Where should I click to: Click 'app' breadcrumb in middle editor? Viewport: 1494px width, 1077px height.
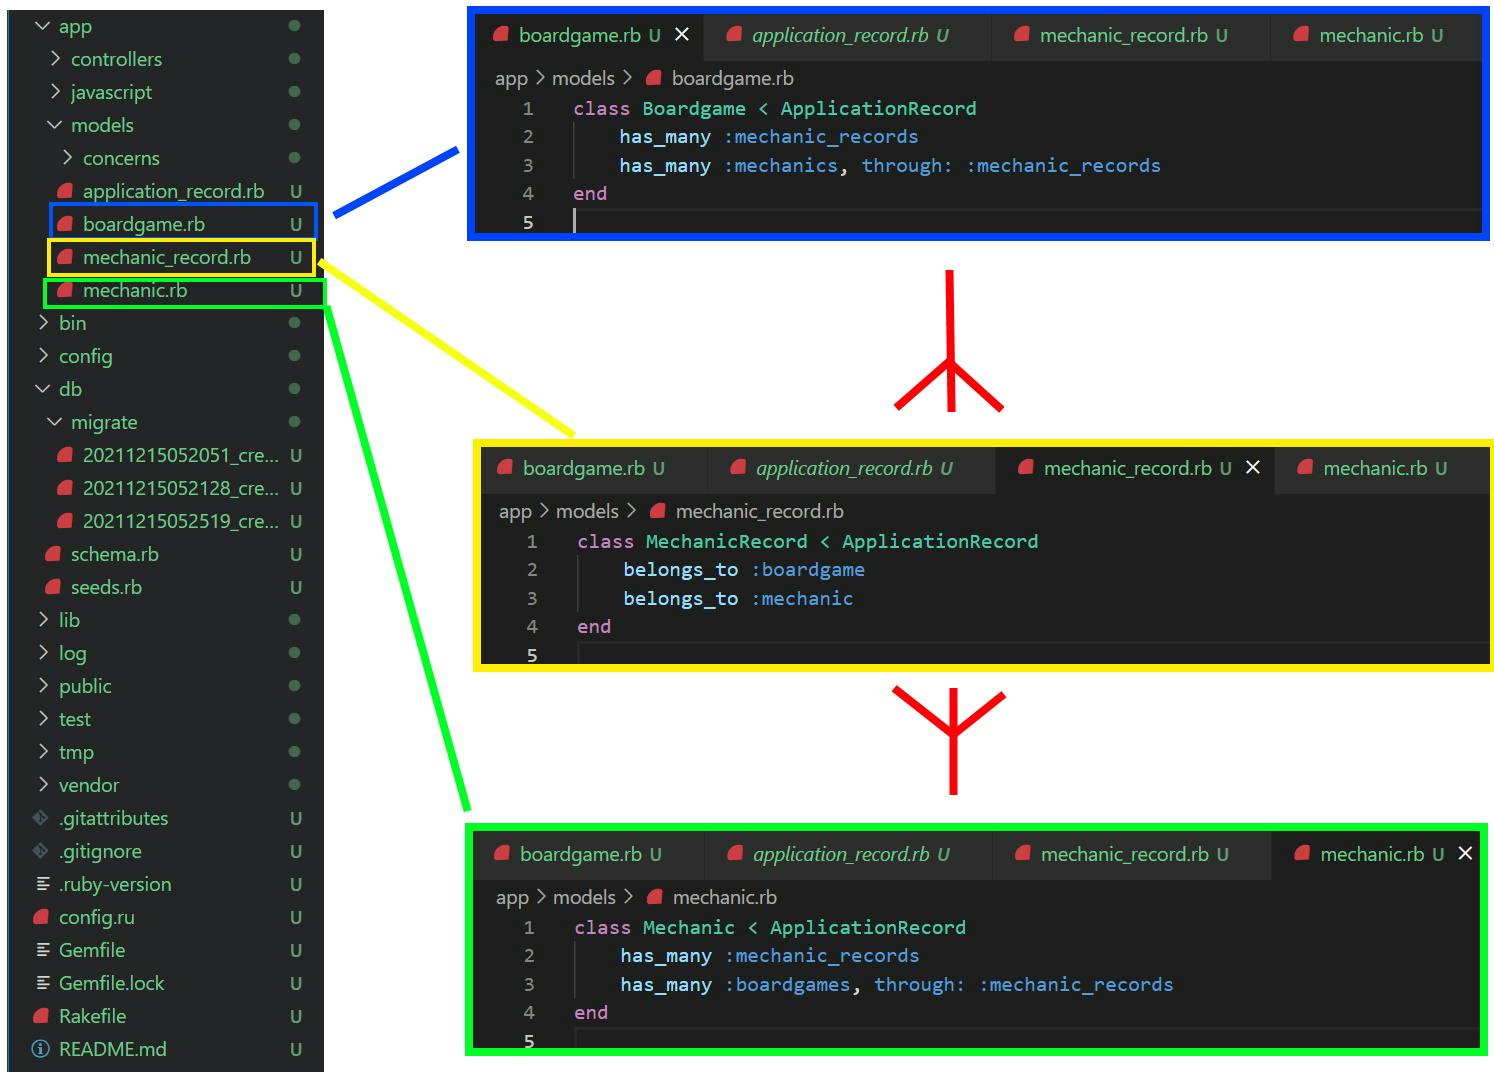pos(515,511)
